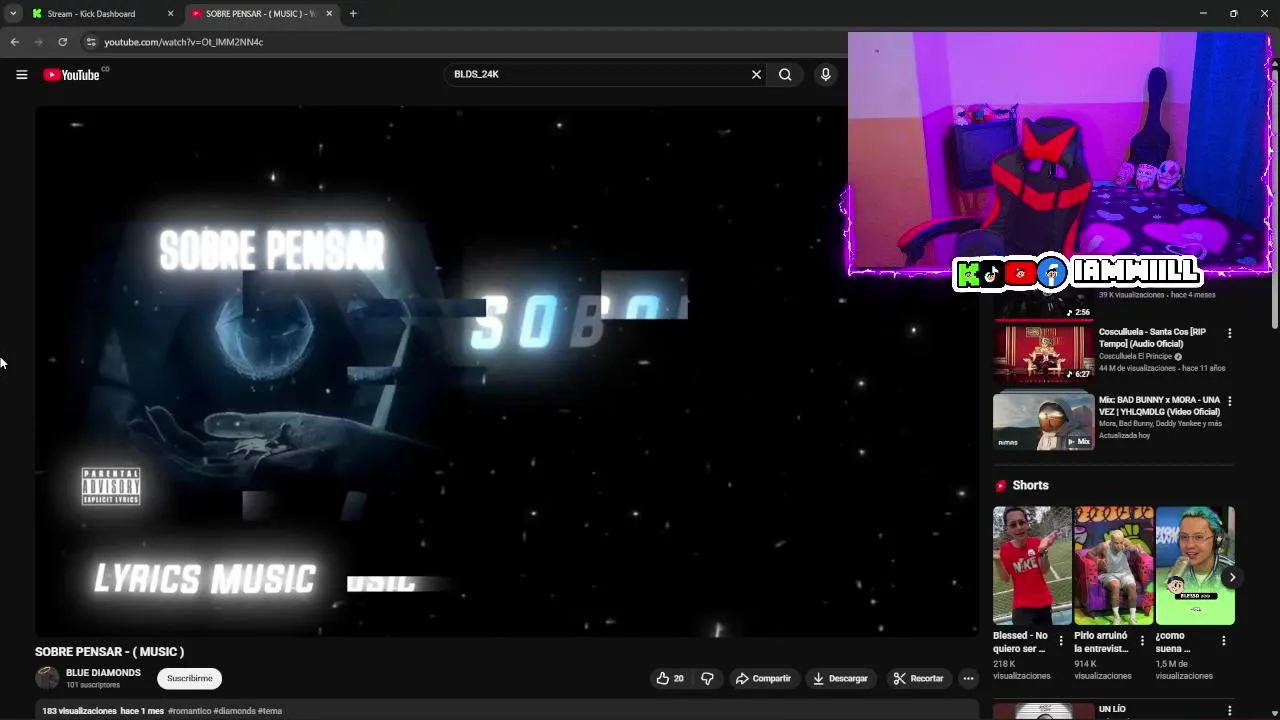Dislike the video with thumbs down
Screen dimensions: 1280x720
coord(707,678)
